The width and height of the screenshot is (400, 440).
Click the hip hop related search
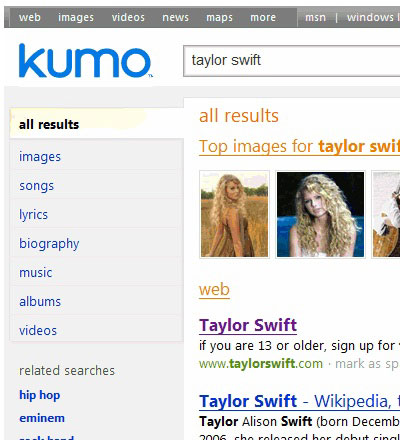(40, 395)
